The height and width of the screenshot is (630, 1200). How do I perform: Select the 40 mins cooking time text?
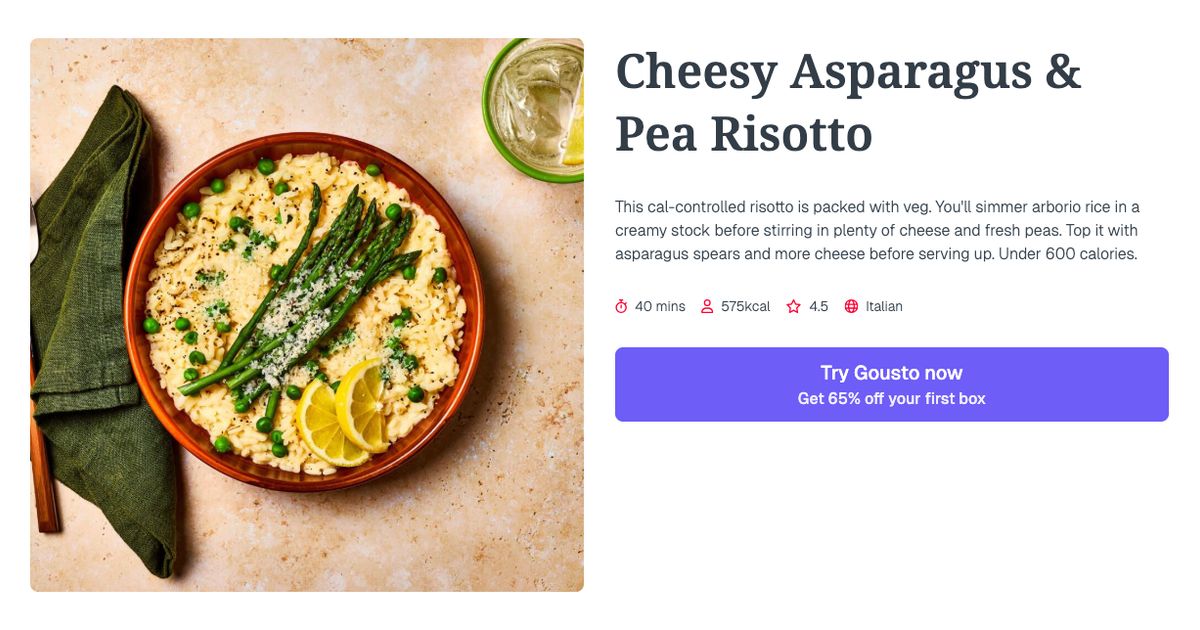[660, 306]
